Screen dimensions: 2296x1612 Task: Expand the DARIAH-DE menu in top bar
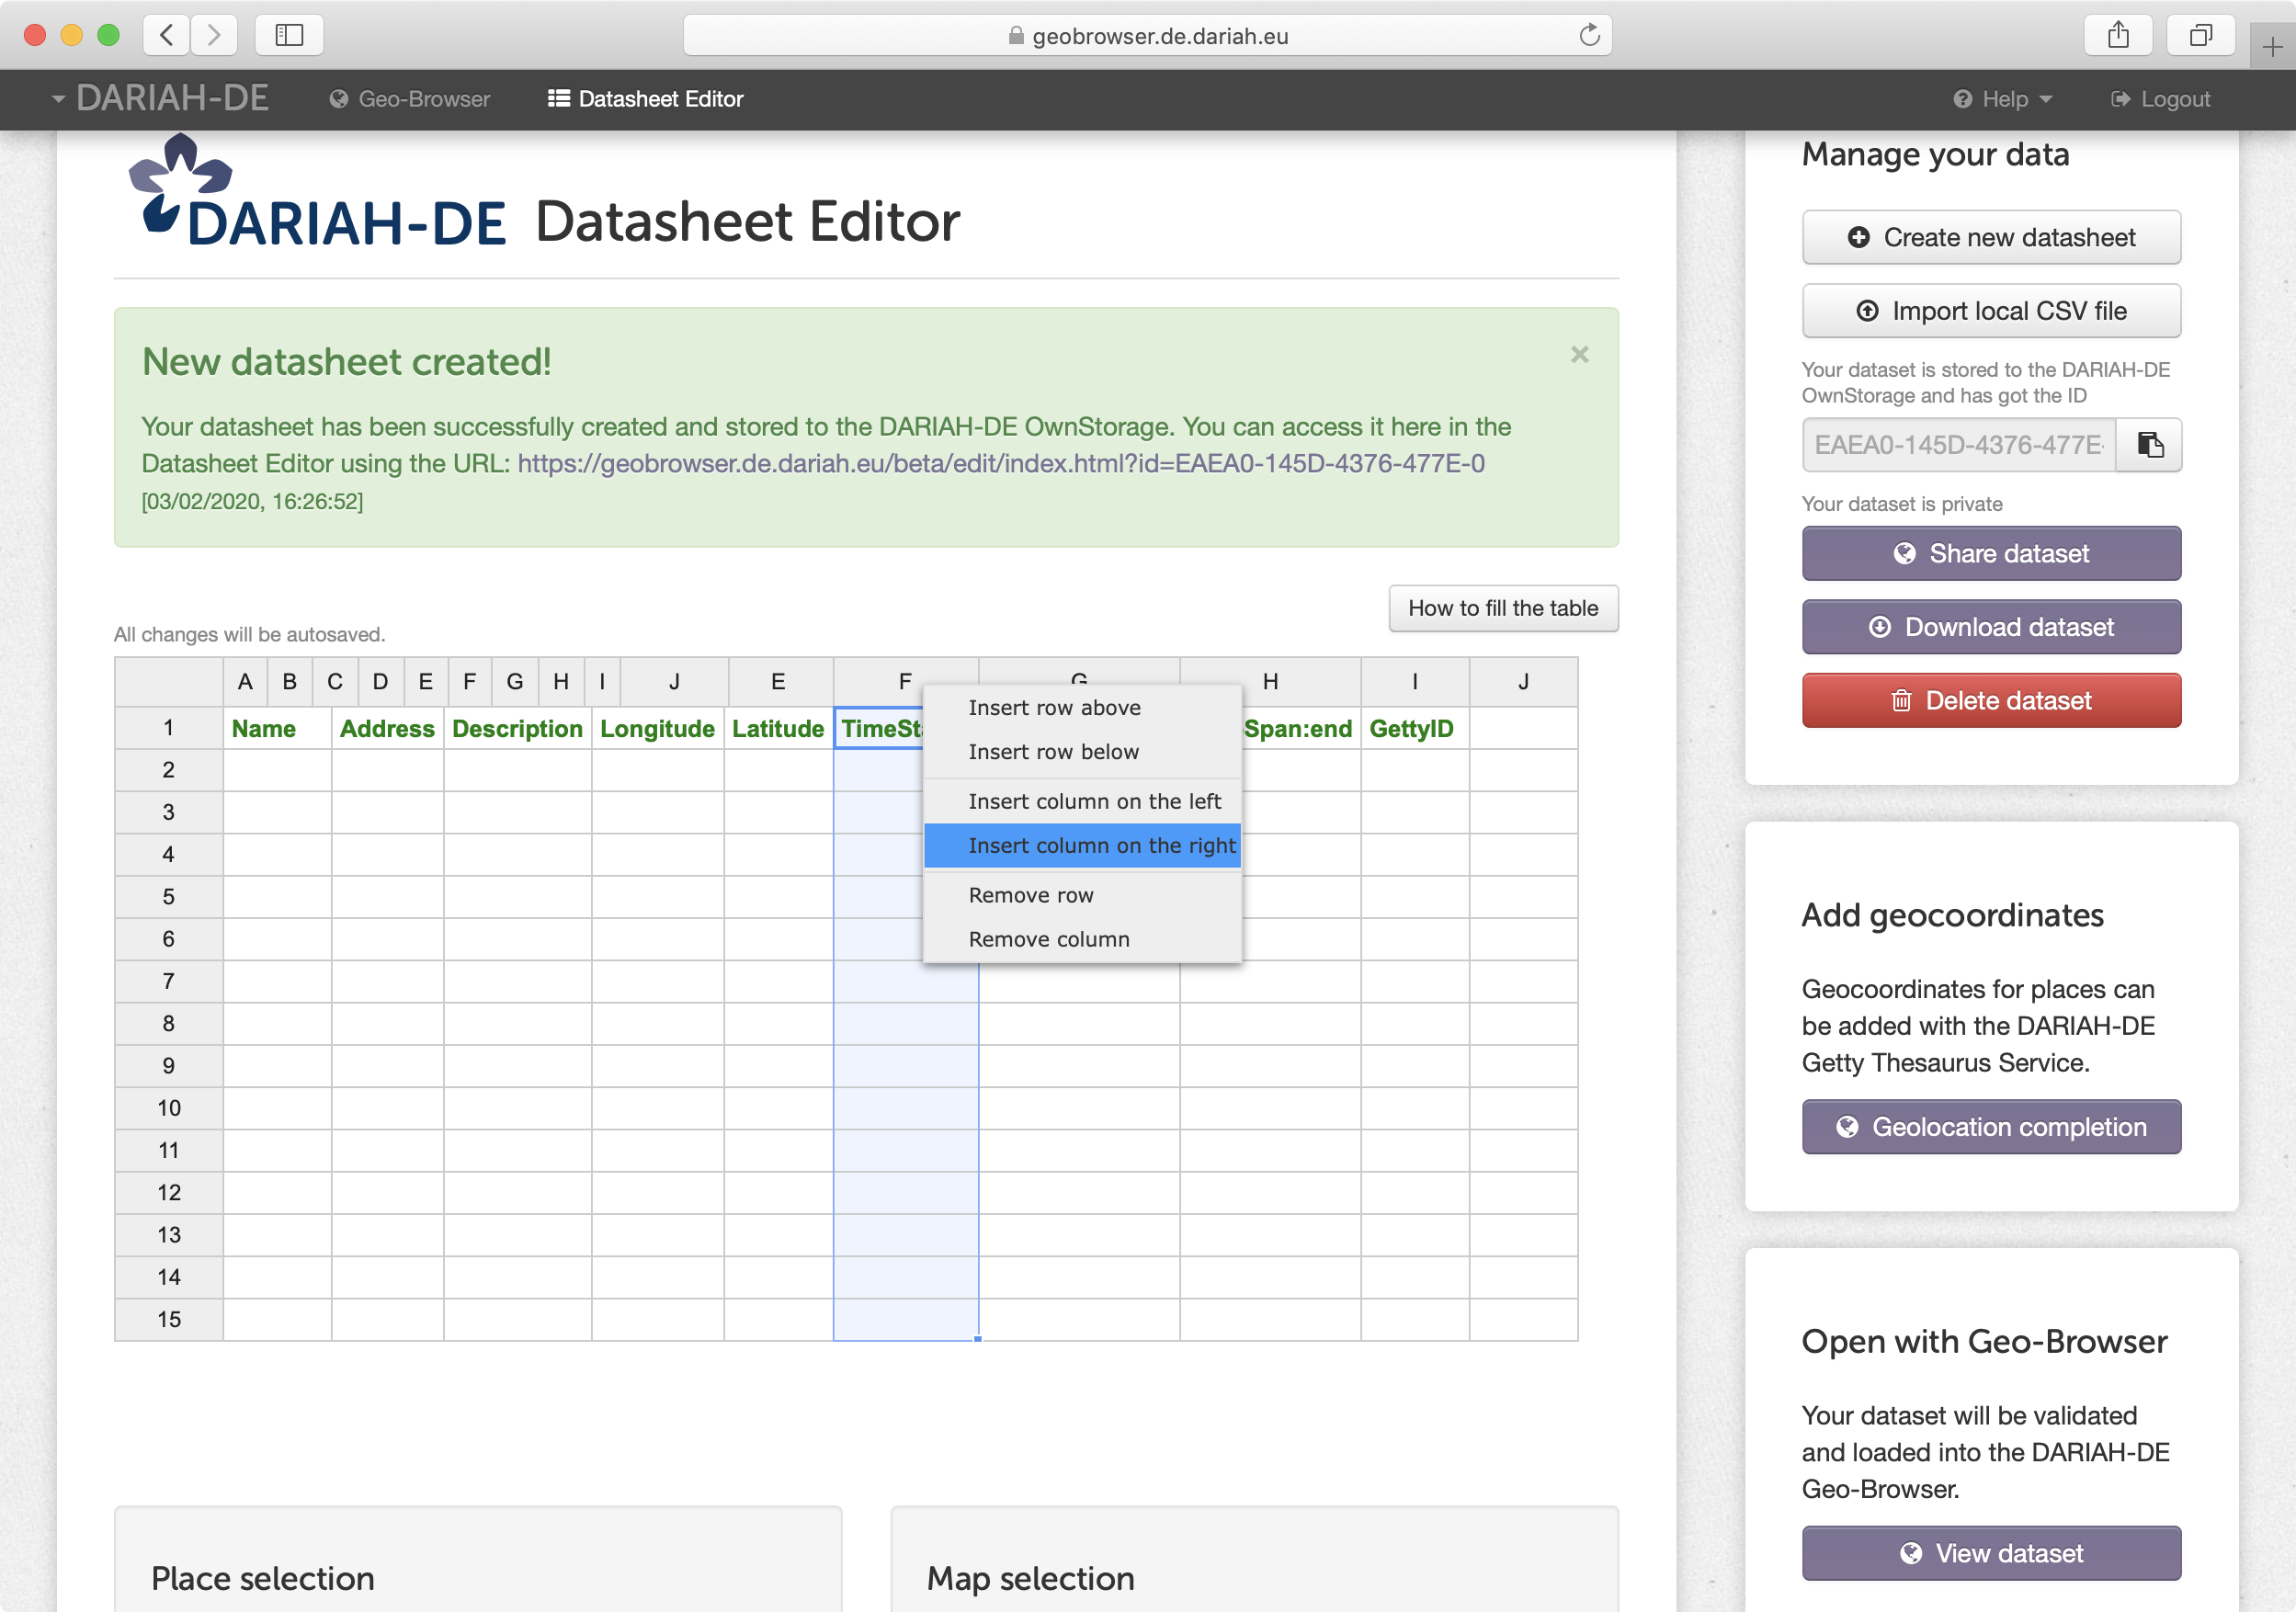(x=157, y=97)
